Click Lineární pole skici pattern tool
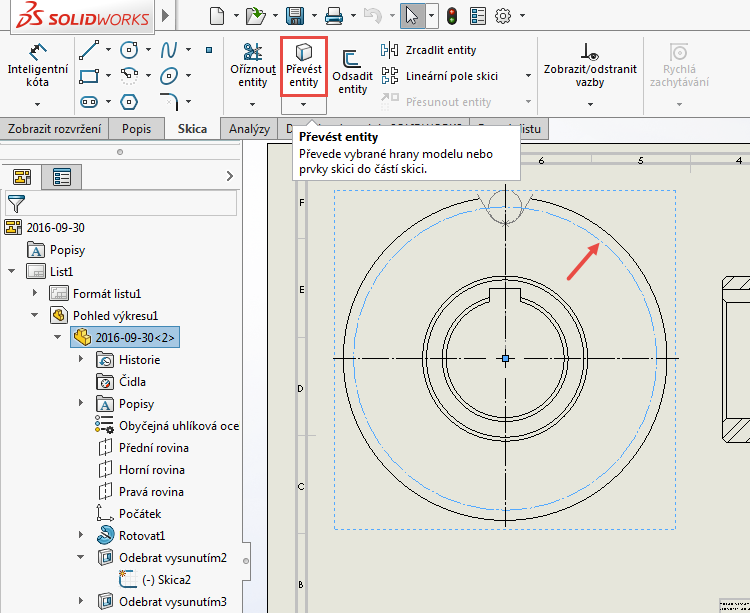 tap(439, 76)
